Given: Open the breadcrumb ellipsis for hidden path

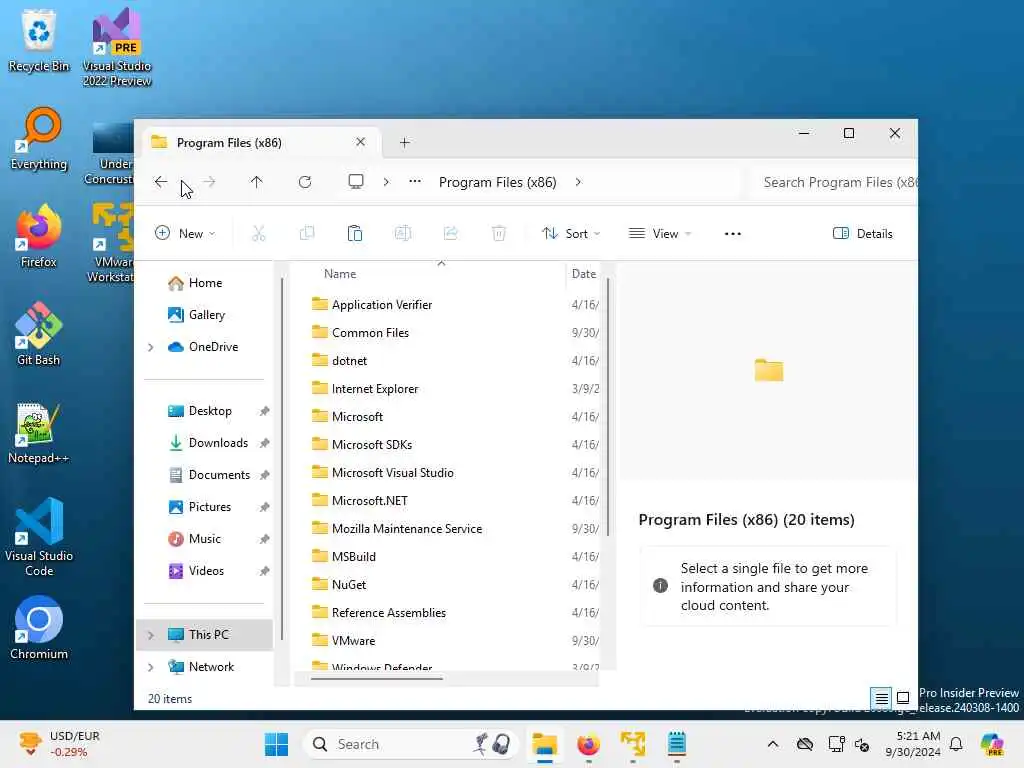Looking at the screenshot, I should tap(415, 182).
